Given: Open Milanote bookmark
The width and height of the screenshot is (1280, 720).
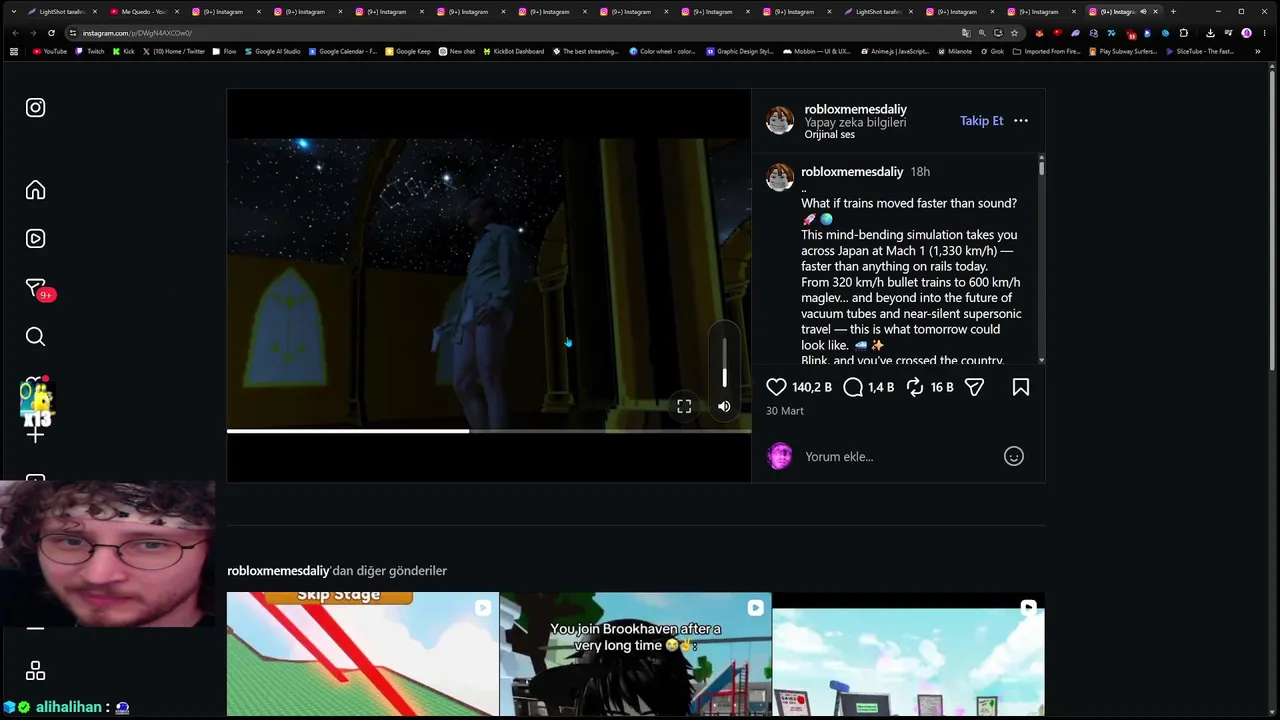Looking at the screenshot, I should (x=954, y=51).
